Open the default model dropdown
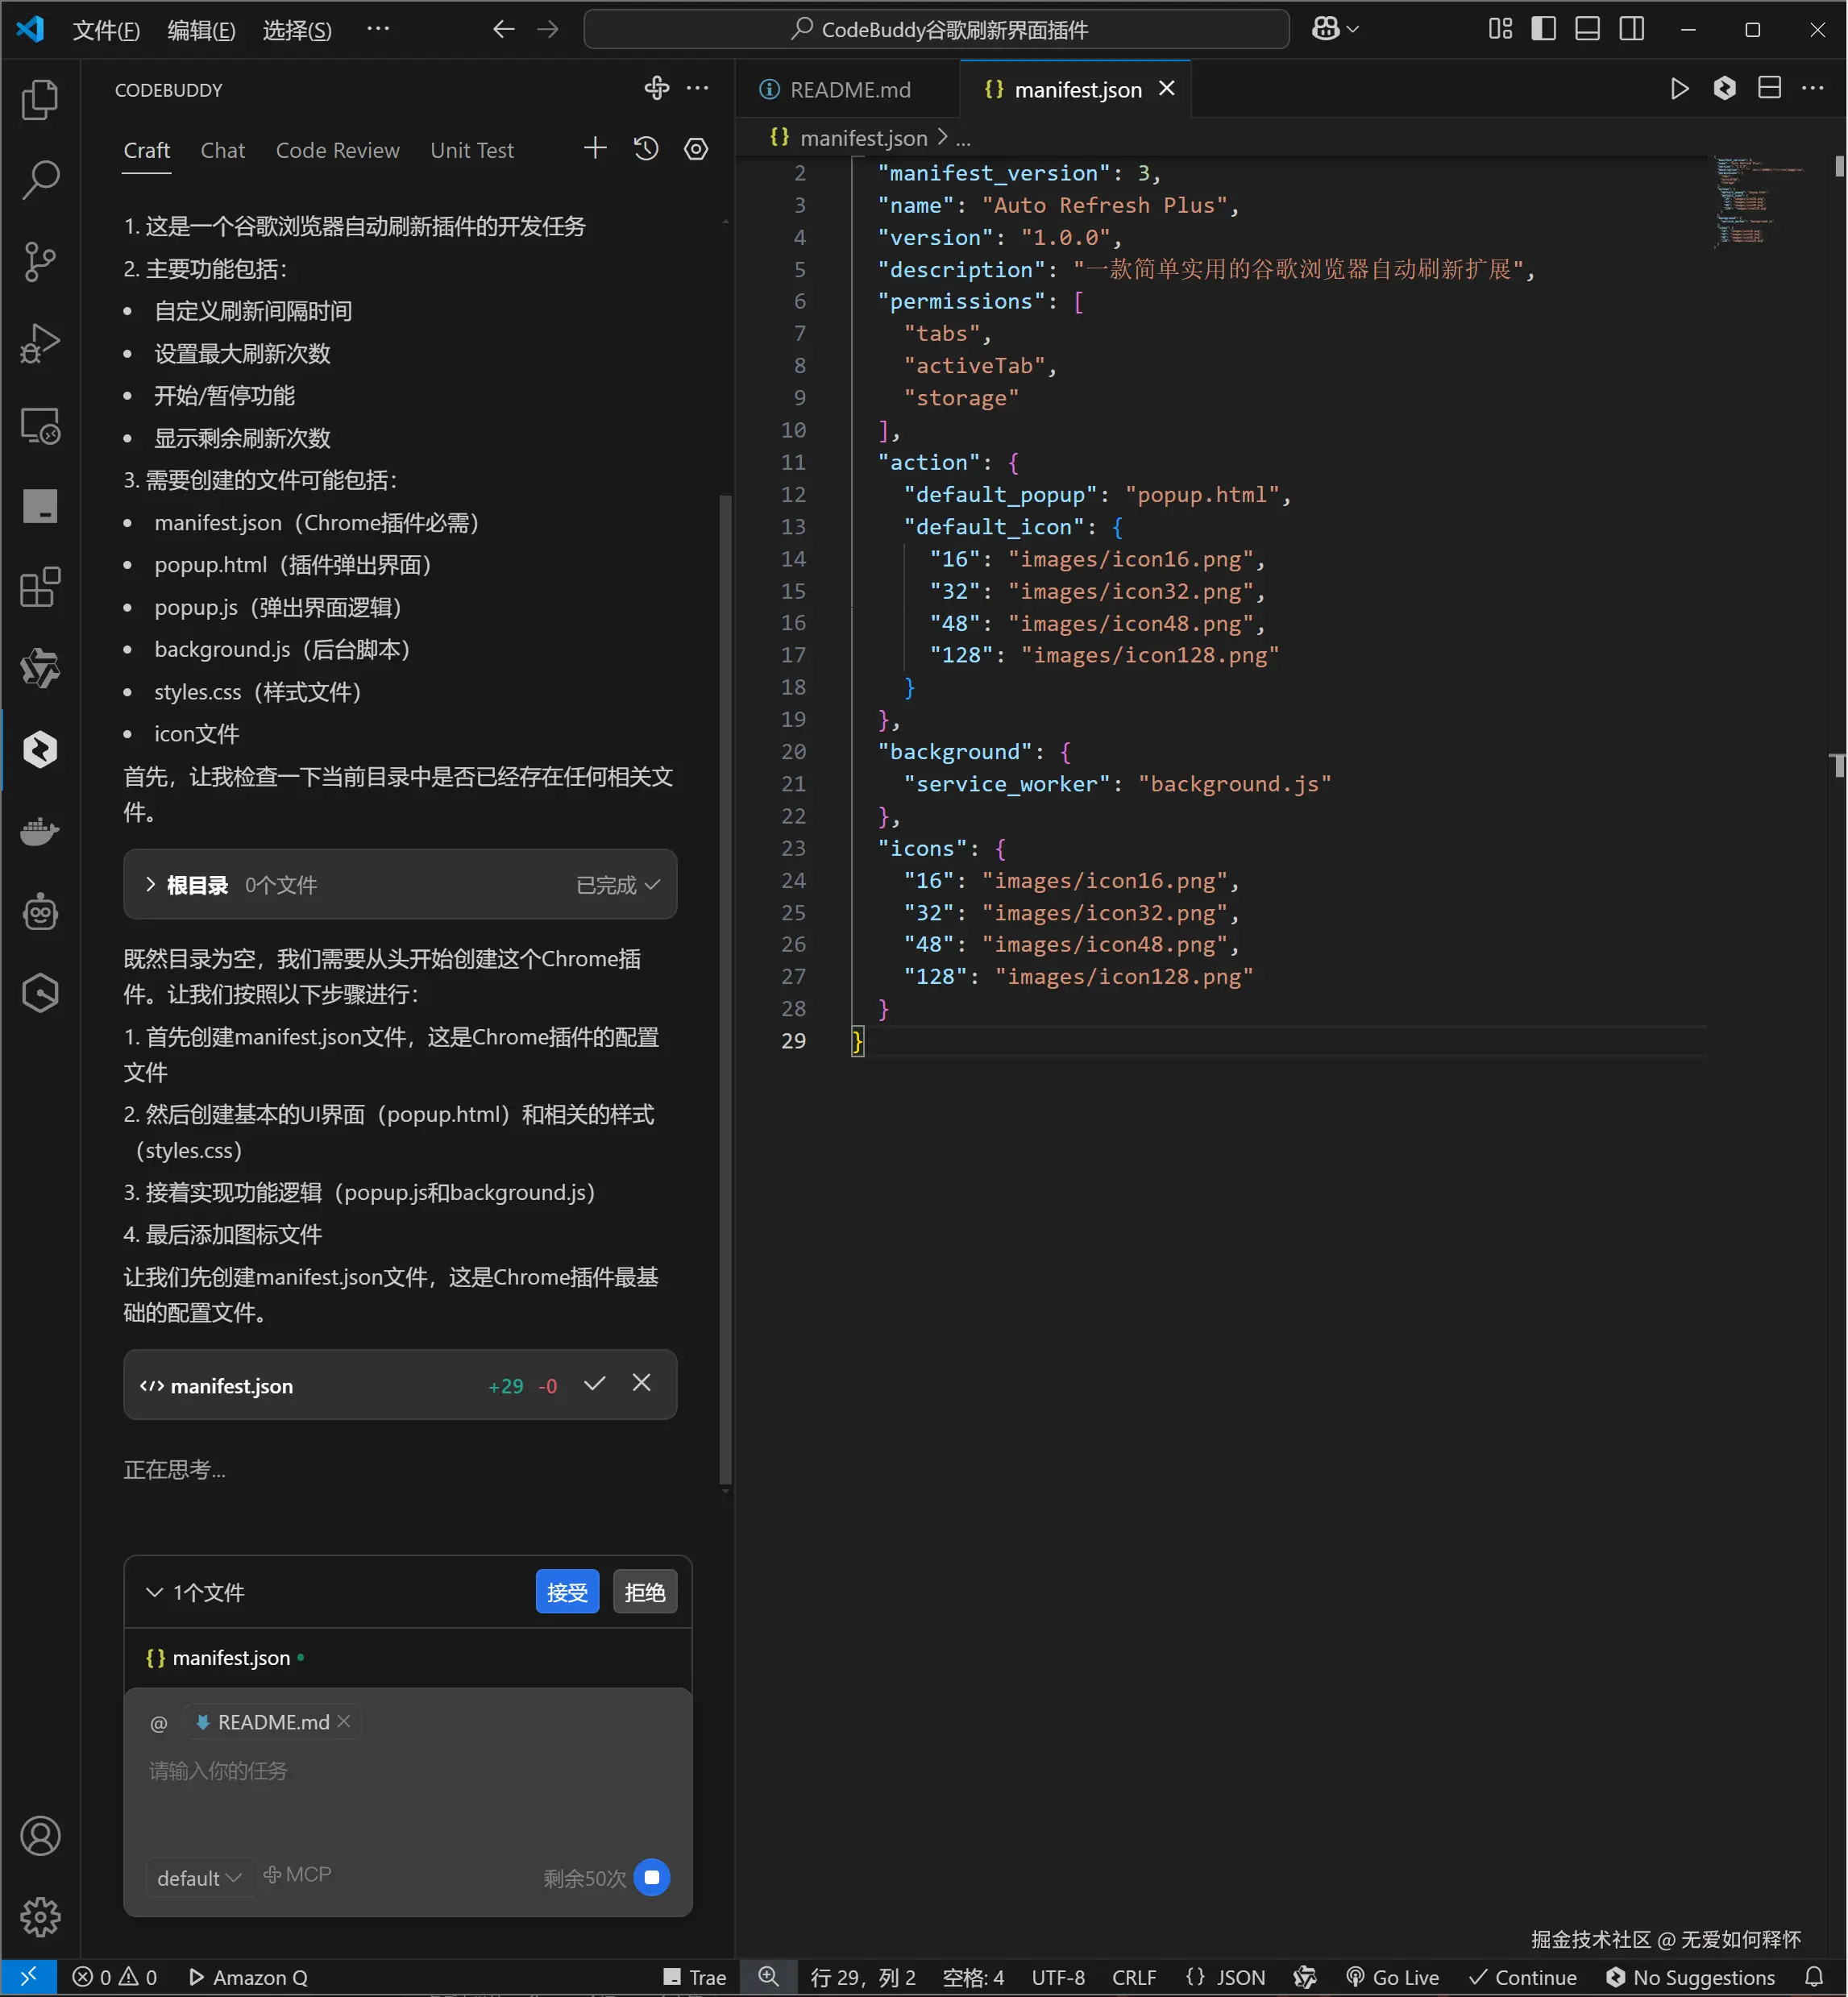The height and width of the screenshot is (1997, 1848). (x=198, y=1877)
